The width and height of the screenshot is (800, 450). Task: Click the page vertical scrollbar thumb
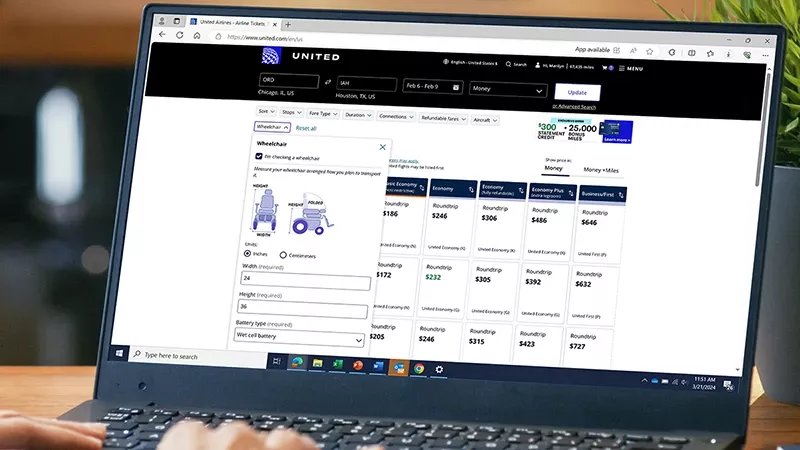tap(762, 130)
